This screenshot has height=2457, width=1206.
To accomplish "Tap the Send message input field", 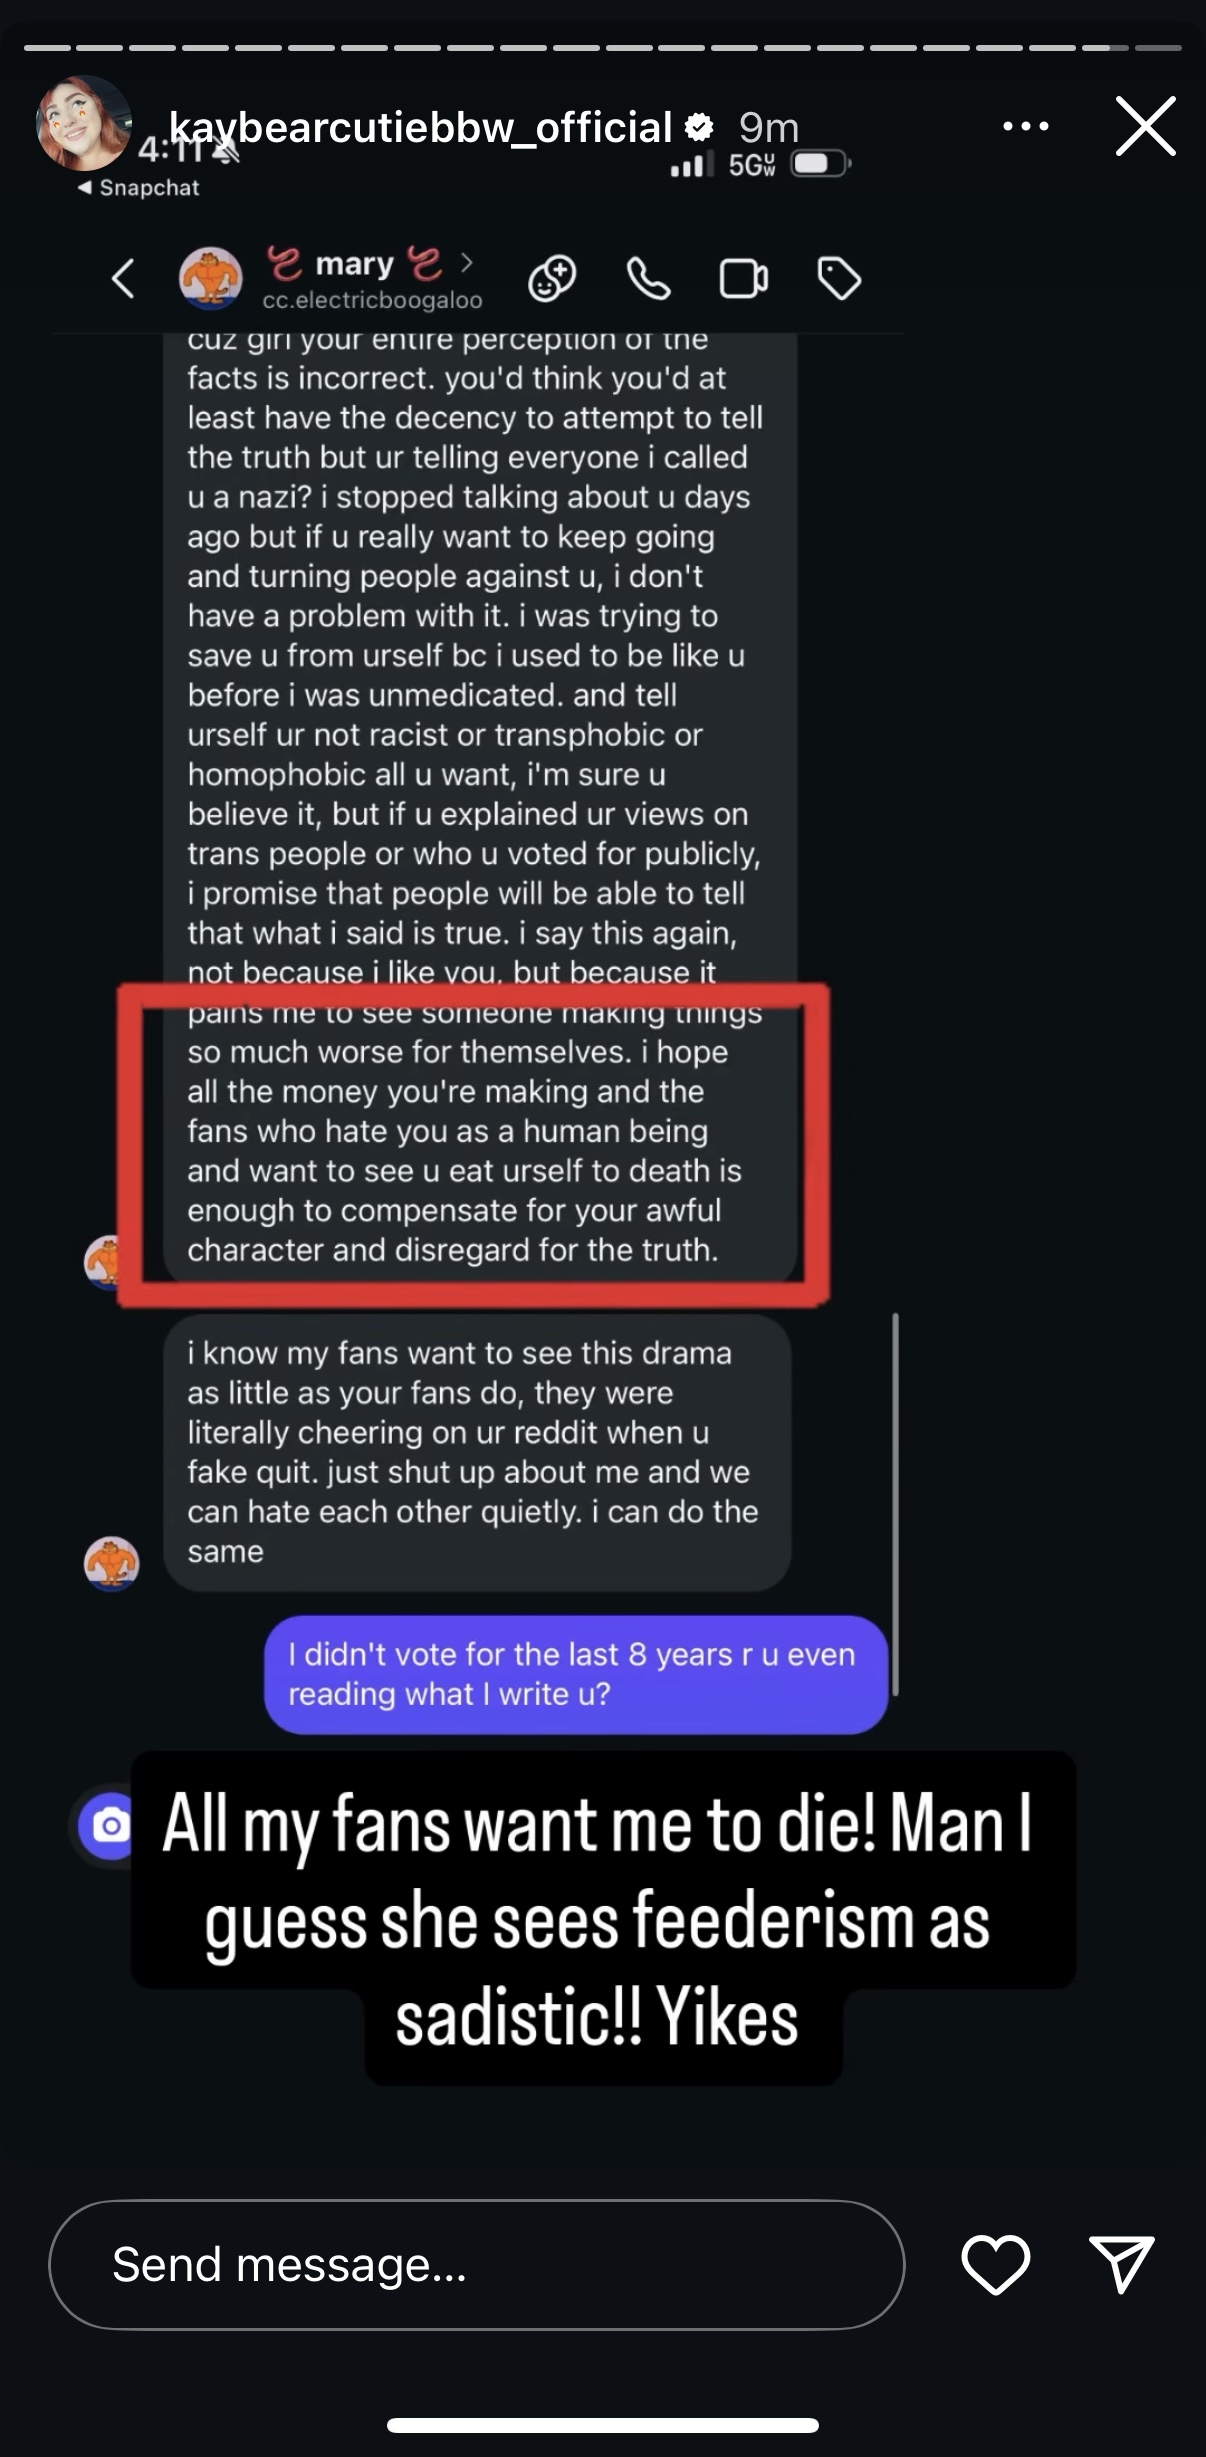I will pos(477,2264).
